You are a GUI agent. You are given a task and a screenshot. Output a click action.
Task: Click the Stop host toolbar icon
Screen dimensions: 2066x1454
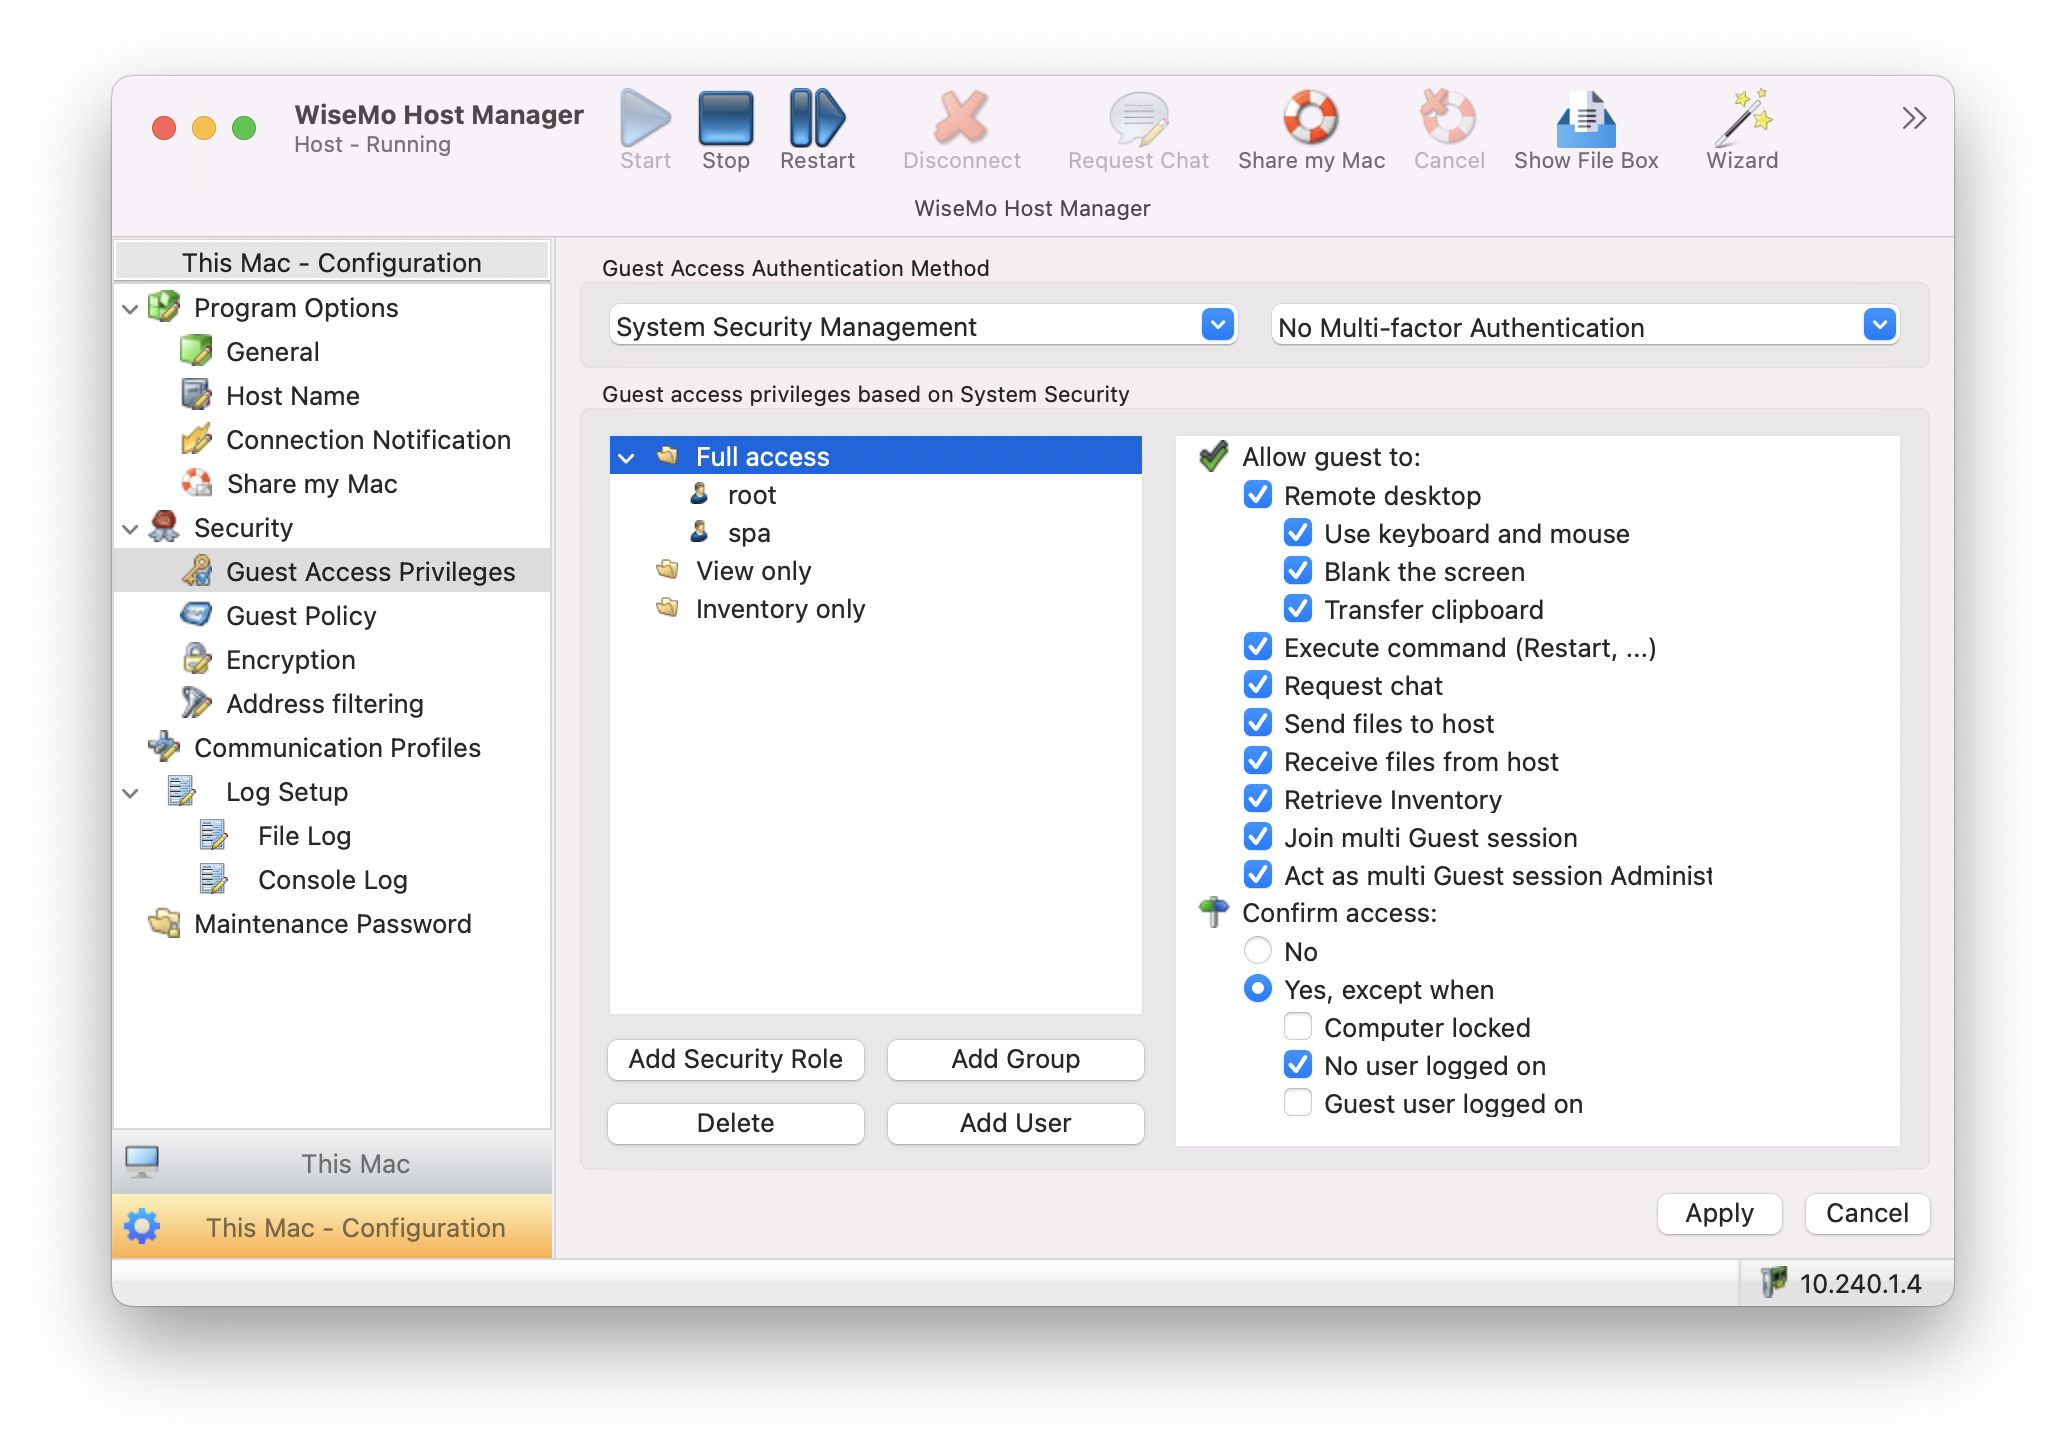coord(725,120)
